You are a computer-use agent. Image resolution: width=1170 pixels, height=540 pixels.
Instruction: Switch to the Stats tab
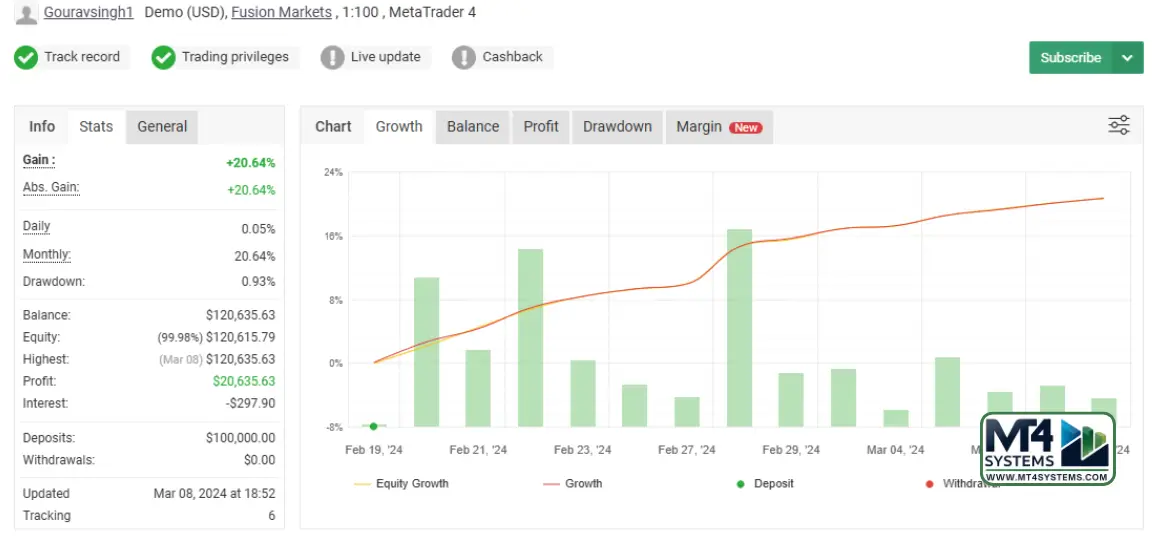[x=96, y=127]
